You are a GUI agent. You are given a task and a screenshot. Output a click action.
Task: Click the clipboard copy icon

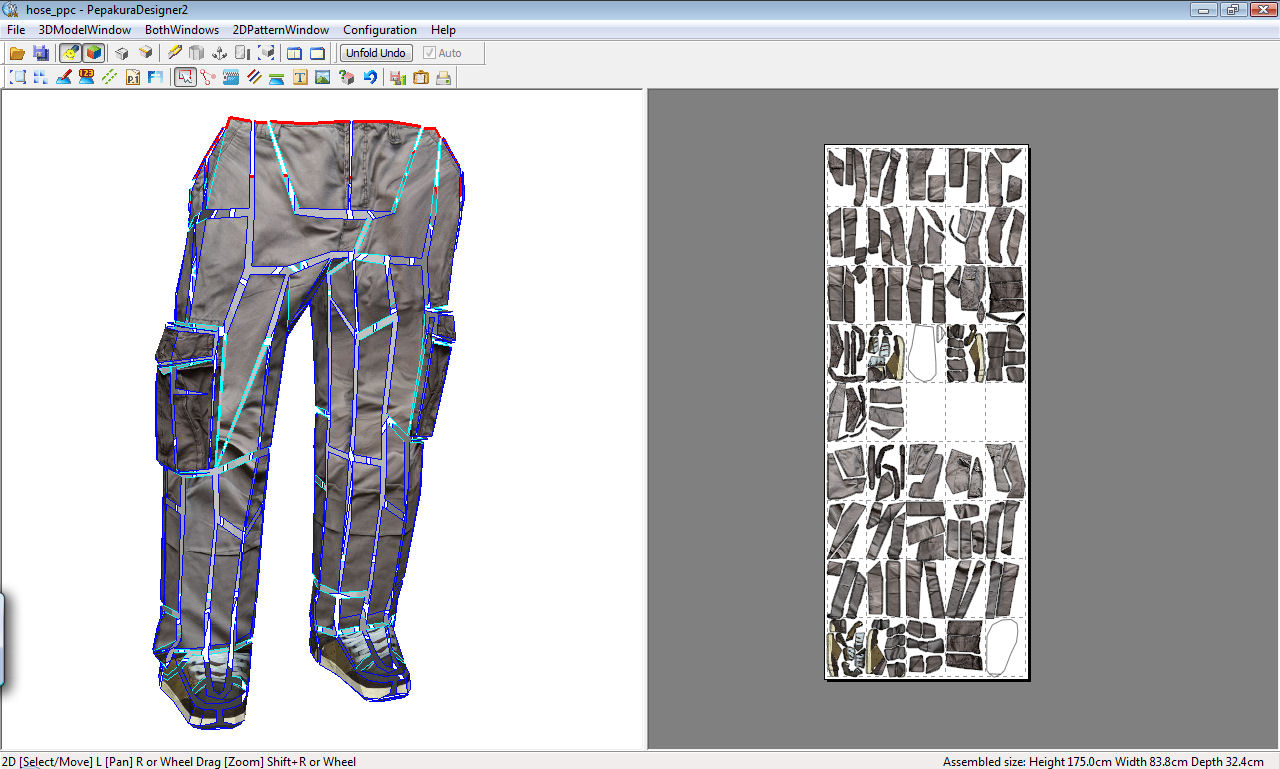(x=420, y=77)
